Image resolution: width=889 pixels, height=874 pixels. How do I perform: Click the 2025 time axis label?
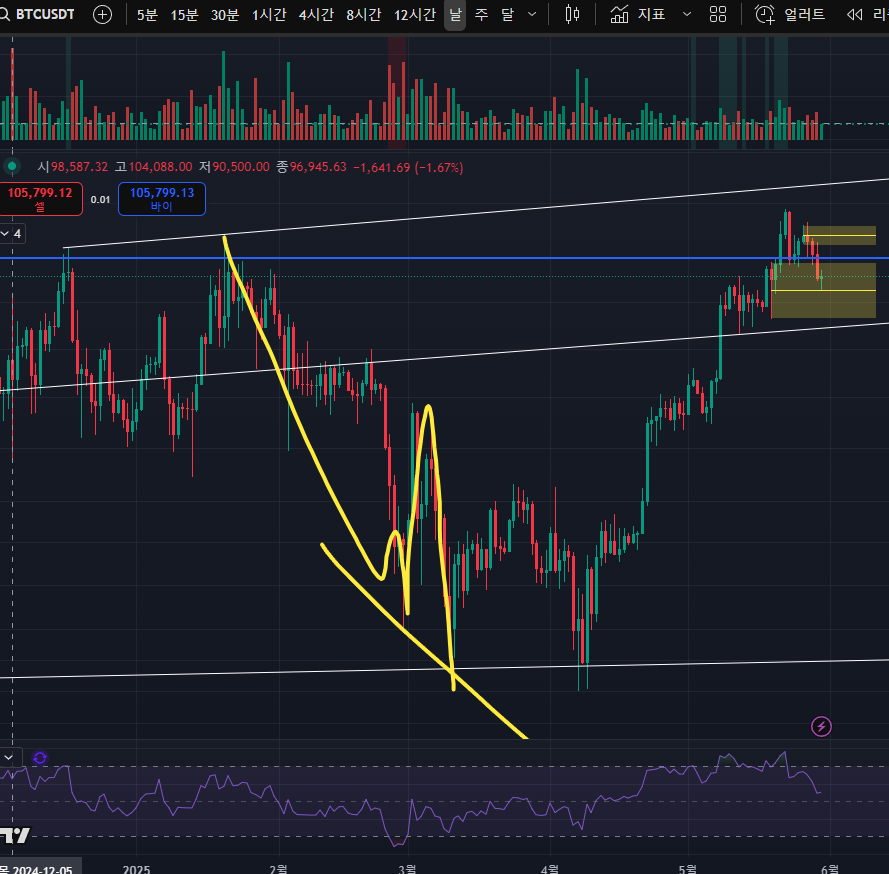pyautogui.click(x=137, y=869)
